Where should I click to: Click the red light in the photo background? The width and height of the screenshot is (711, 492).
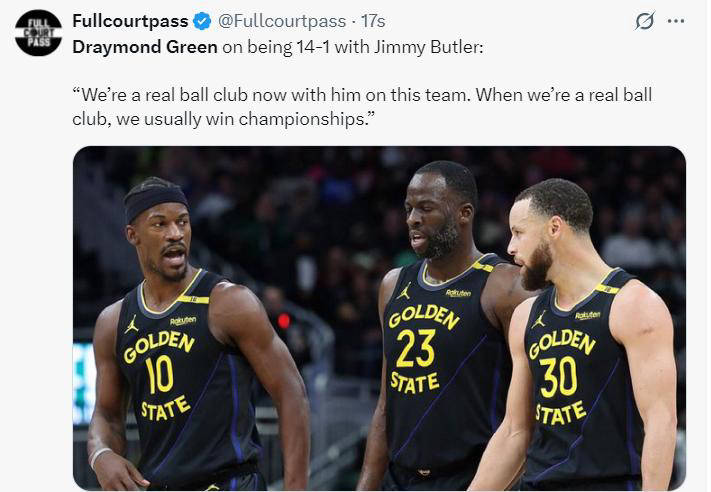[x=284, y=321]
